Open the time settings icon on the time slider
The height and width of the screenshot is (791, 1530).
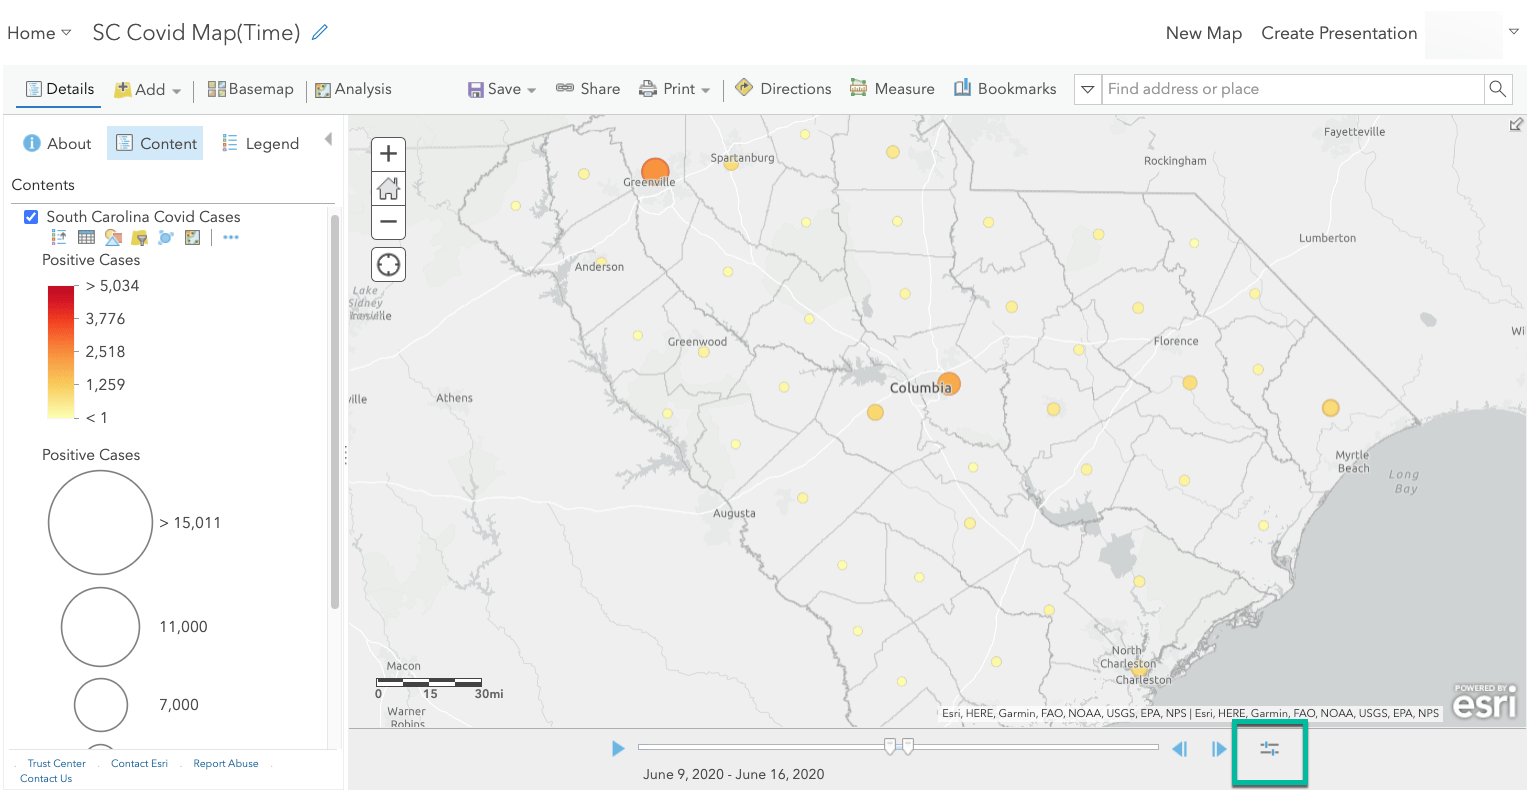pos(1269,747)
